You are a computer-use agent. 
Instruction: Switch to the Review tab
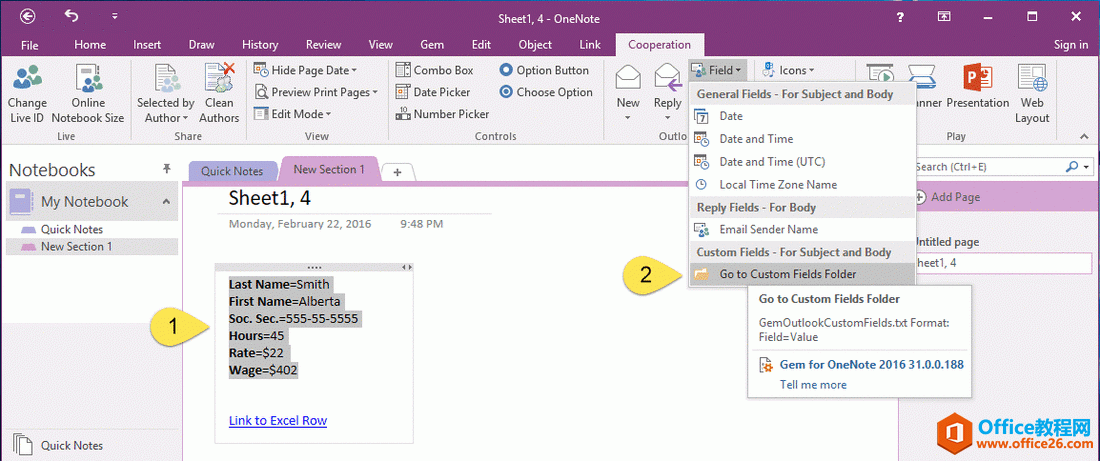pos(323,45)
